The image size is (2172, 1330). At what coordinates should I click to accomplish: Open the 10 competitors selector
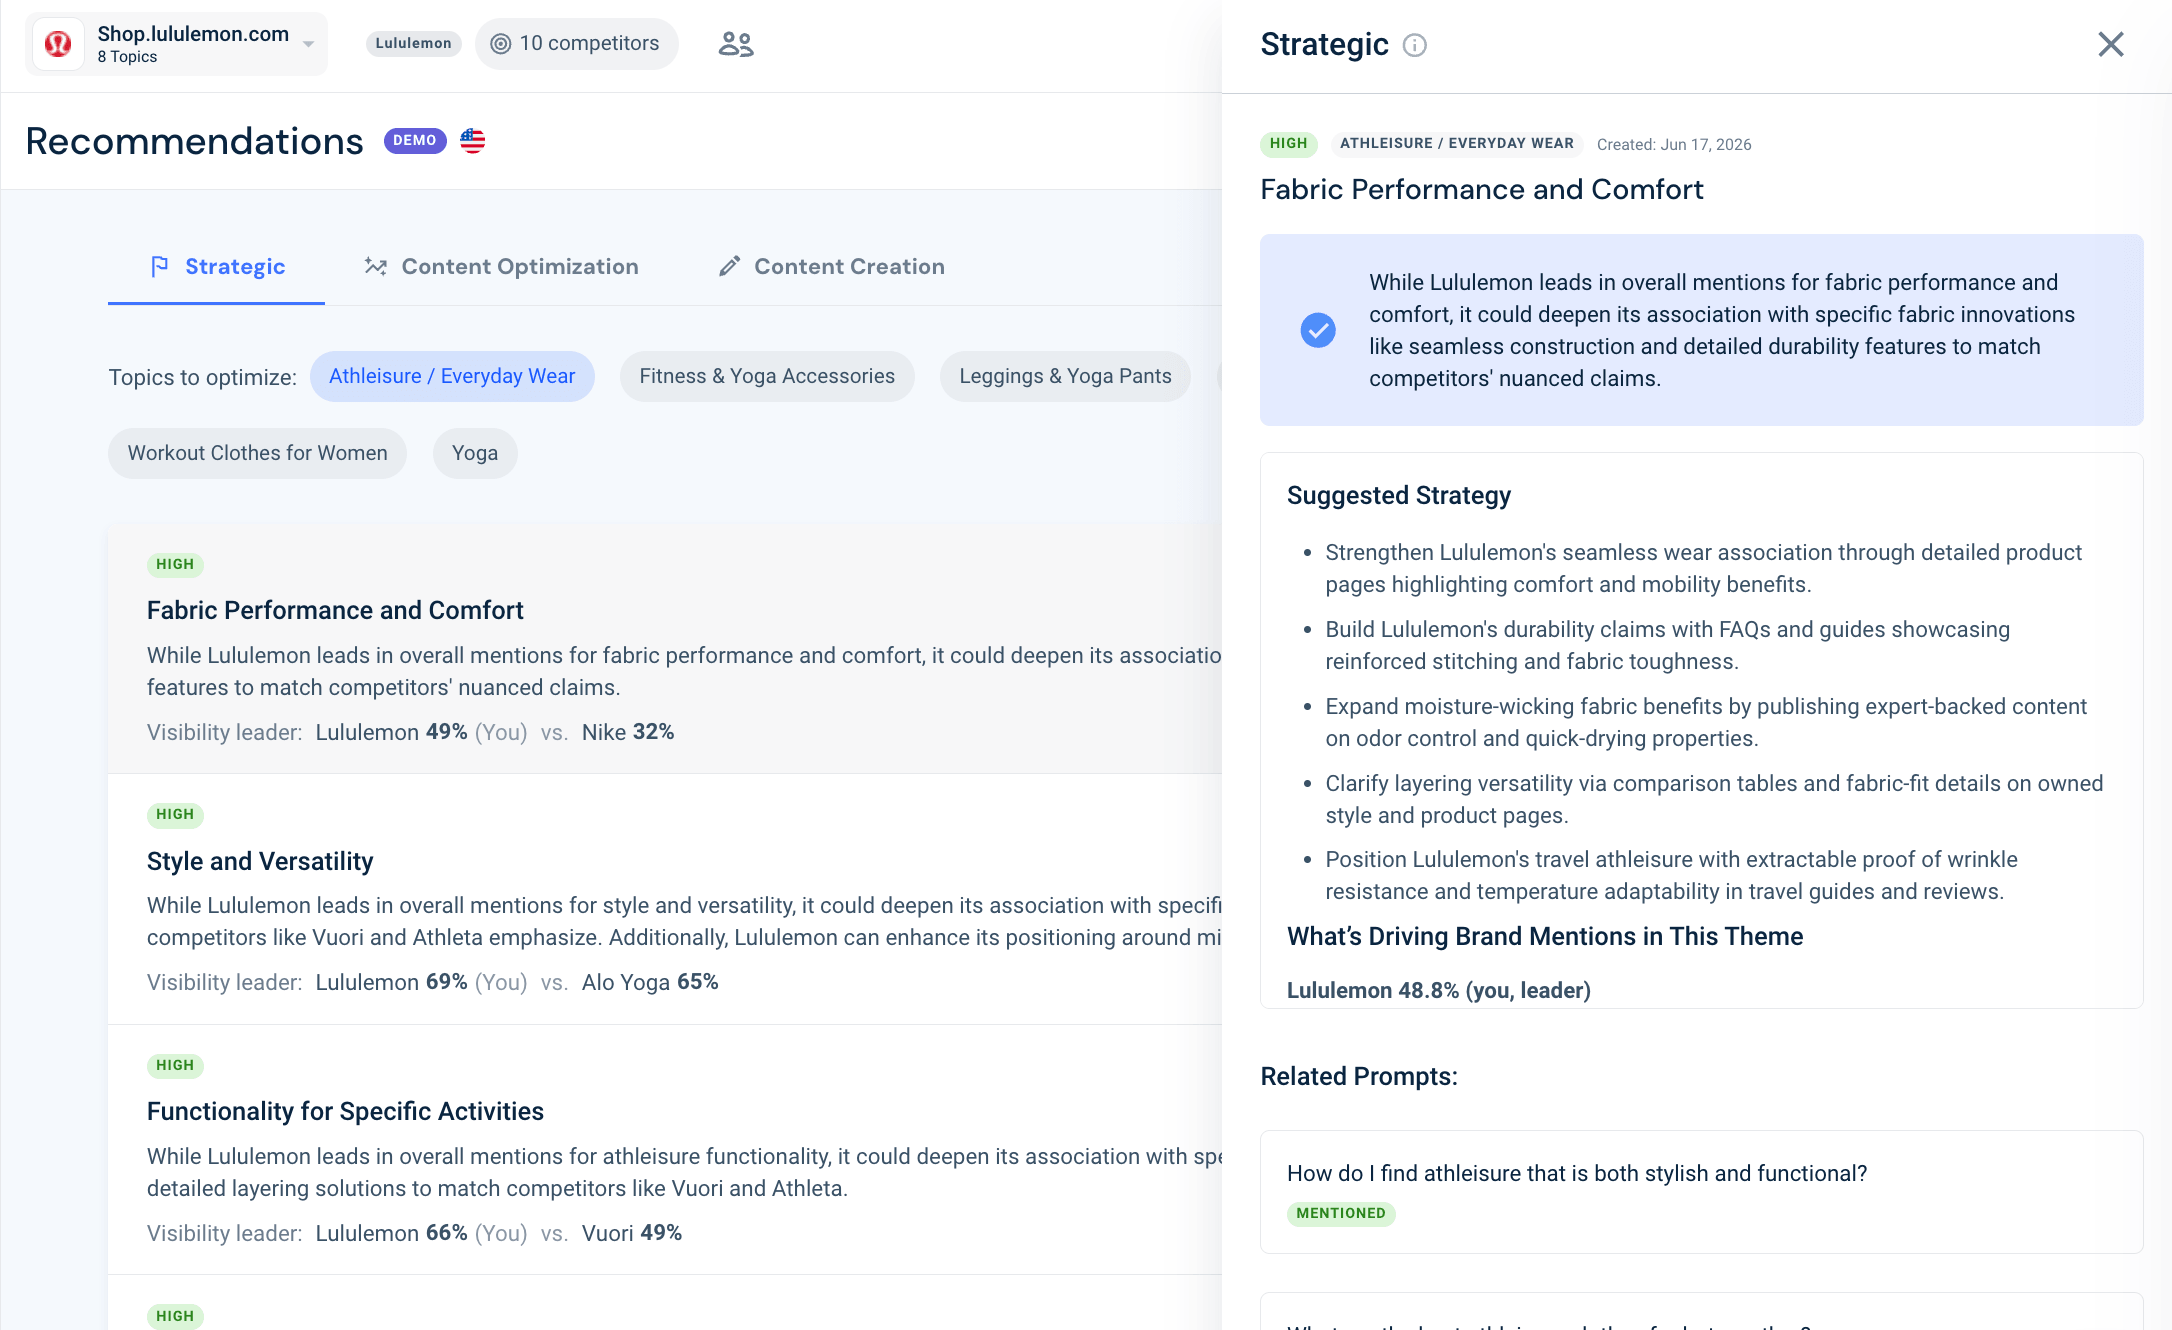click(x=577, y=44)
